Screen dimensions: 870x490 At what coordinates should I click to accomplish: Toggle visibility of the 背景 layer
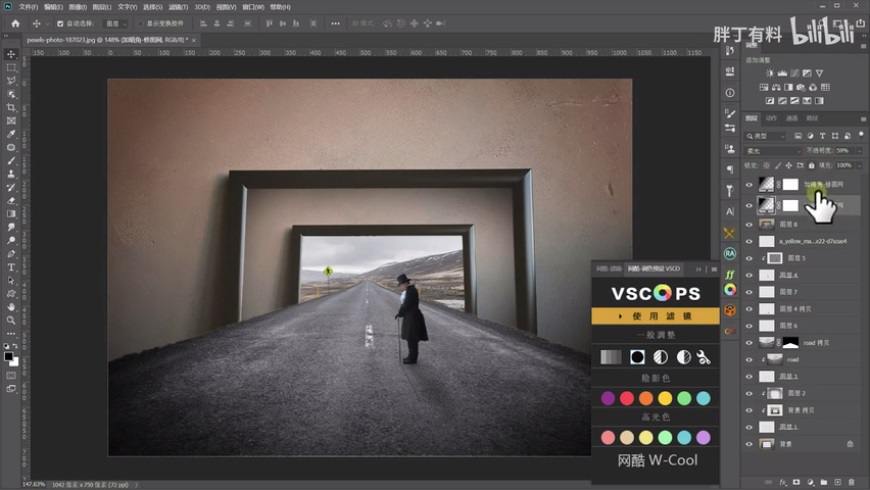(749, 443)
